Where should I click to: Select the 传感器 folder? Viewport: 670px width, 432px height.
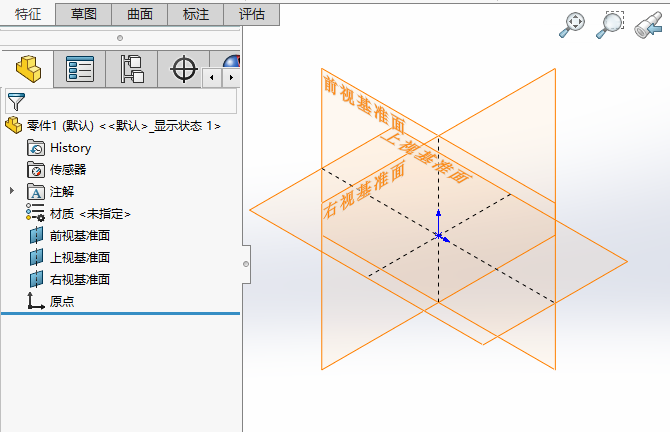click(x=68, y=170)
